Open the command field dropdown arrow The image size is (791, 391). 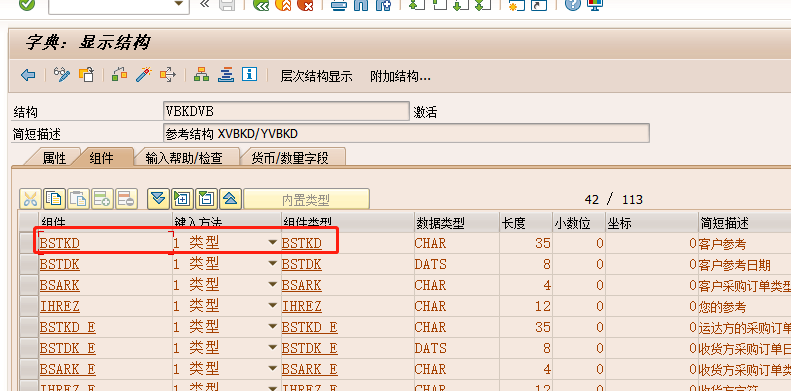tap(179, 4)
